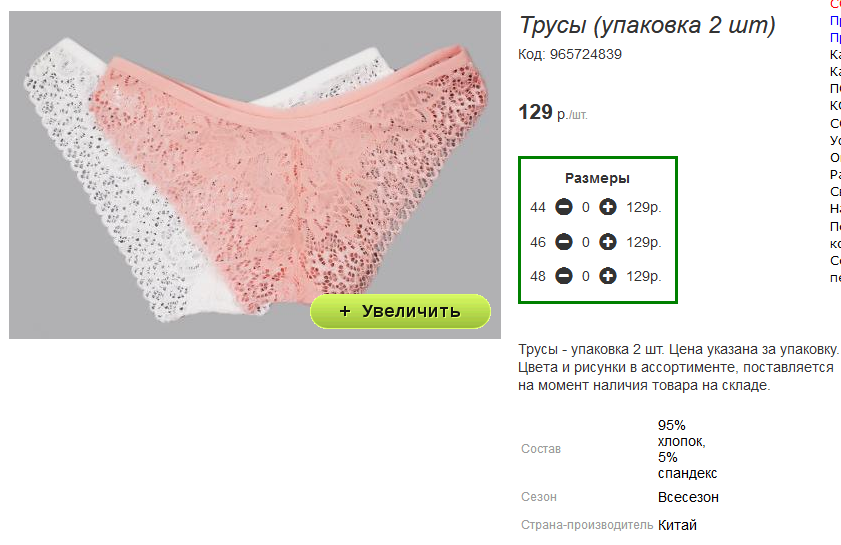The width and height of the screenshot is (841, 545).
Task: Increase quantity for size 44
Action: point(607,207)
